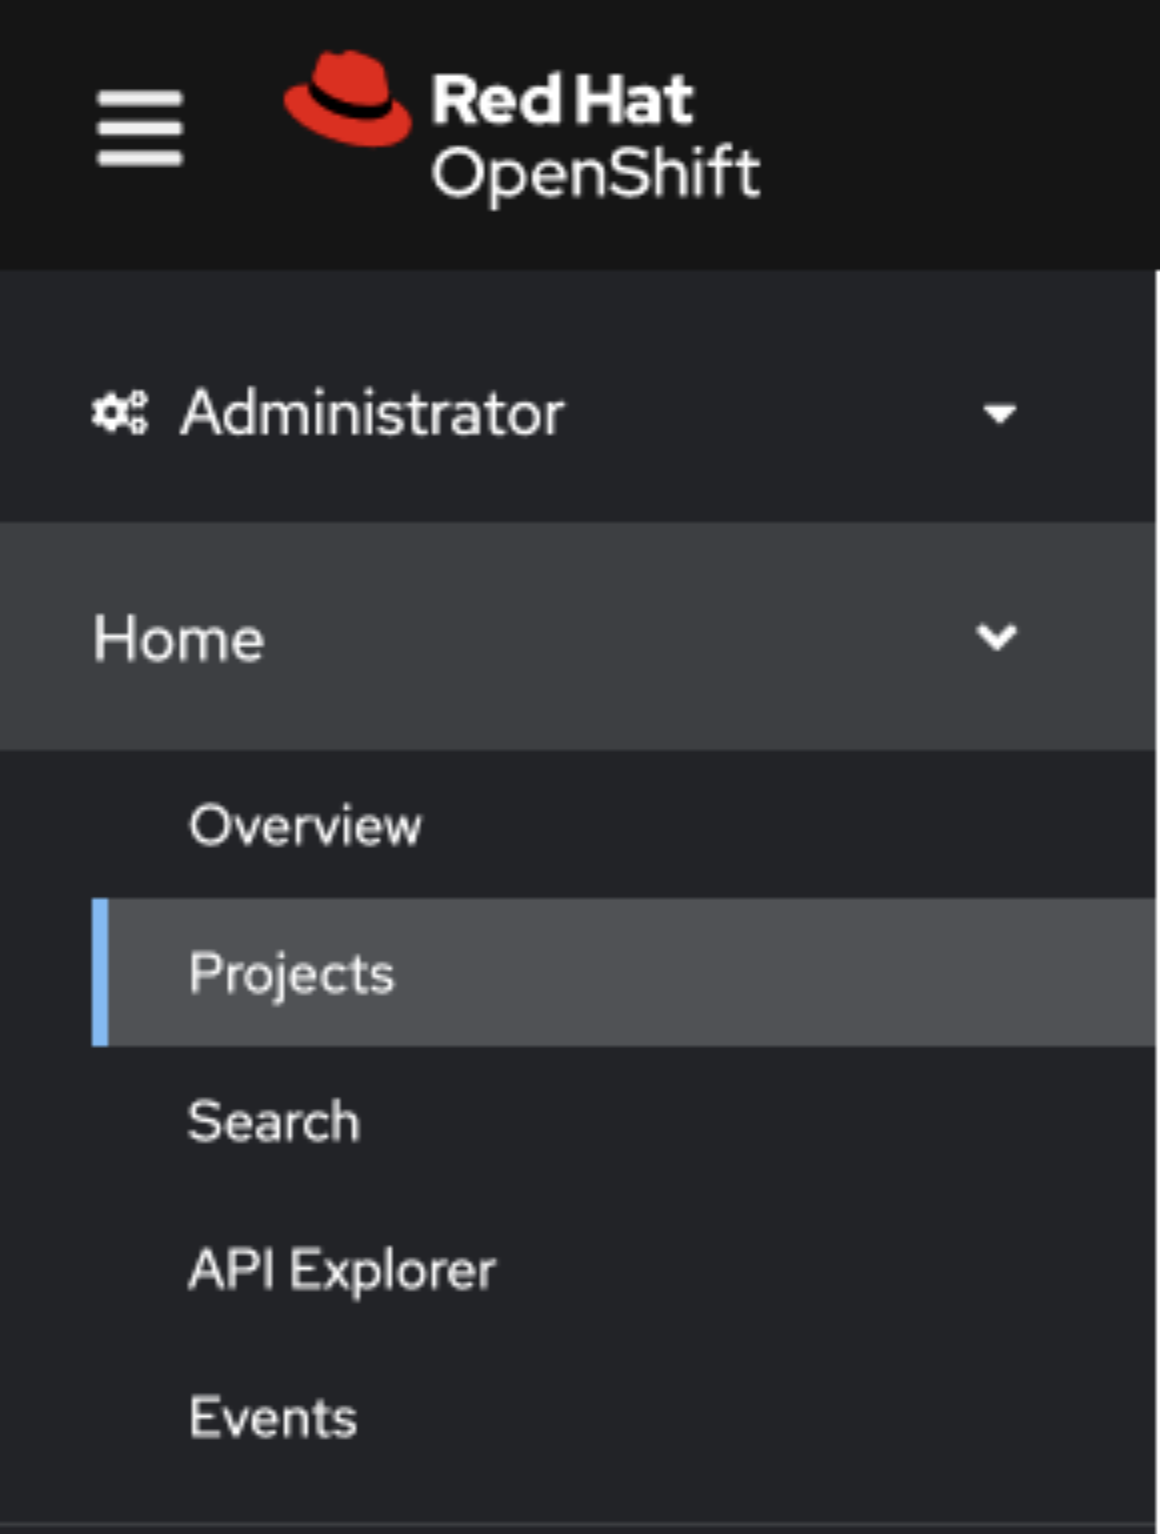Collapse the Home section chevron

coord(997,637)
